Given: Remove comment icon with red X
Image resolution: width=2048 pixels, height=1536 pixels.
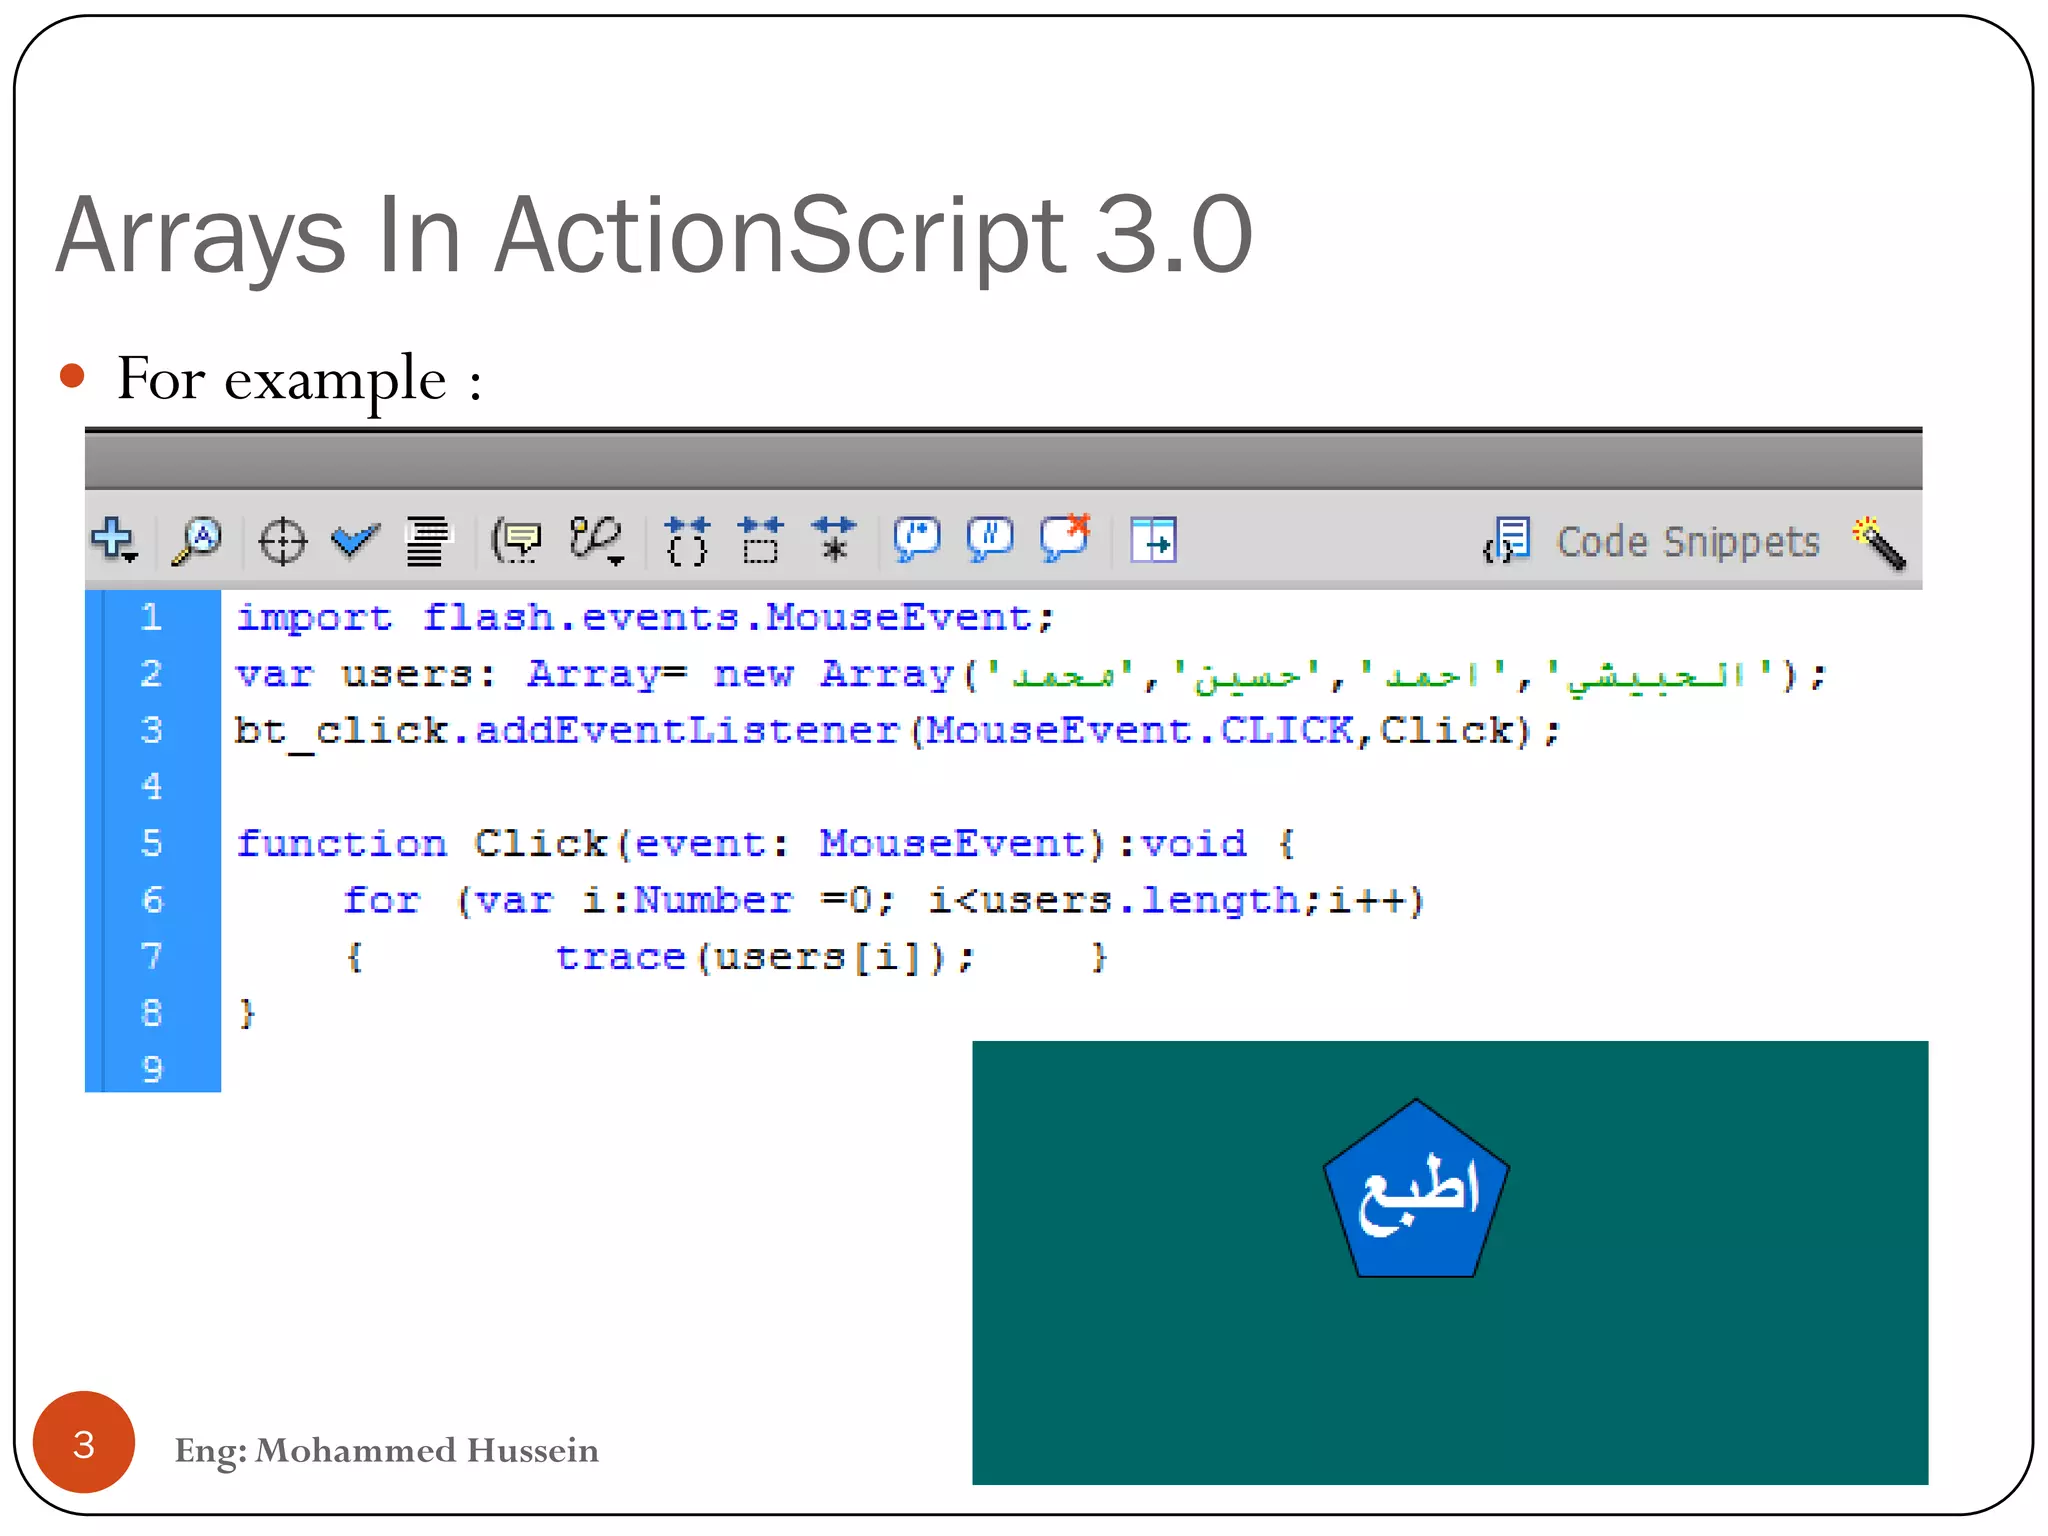Looking at the screenshot, I should click(x=1065, y=539).
